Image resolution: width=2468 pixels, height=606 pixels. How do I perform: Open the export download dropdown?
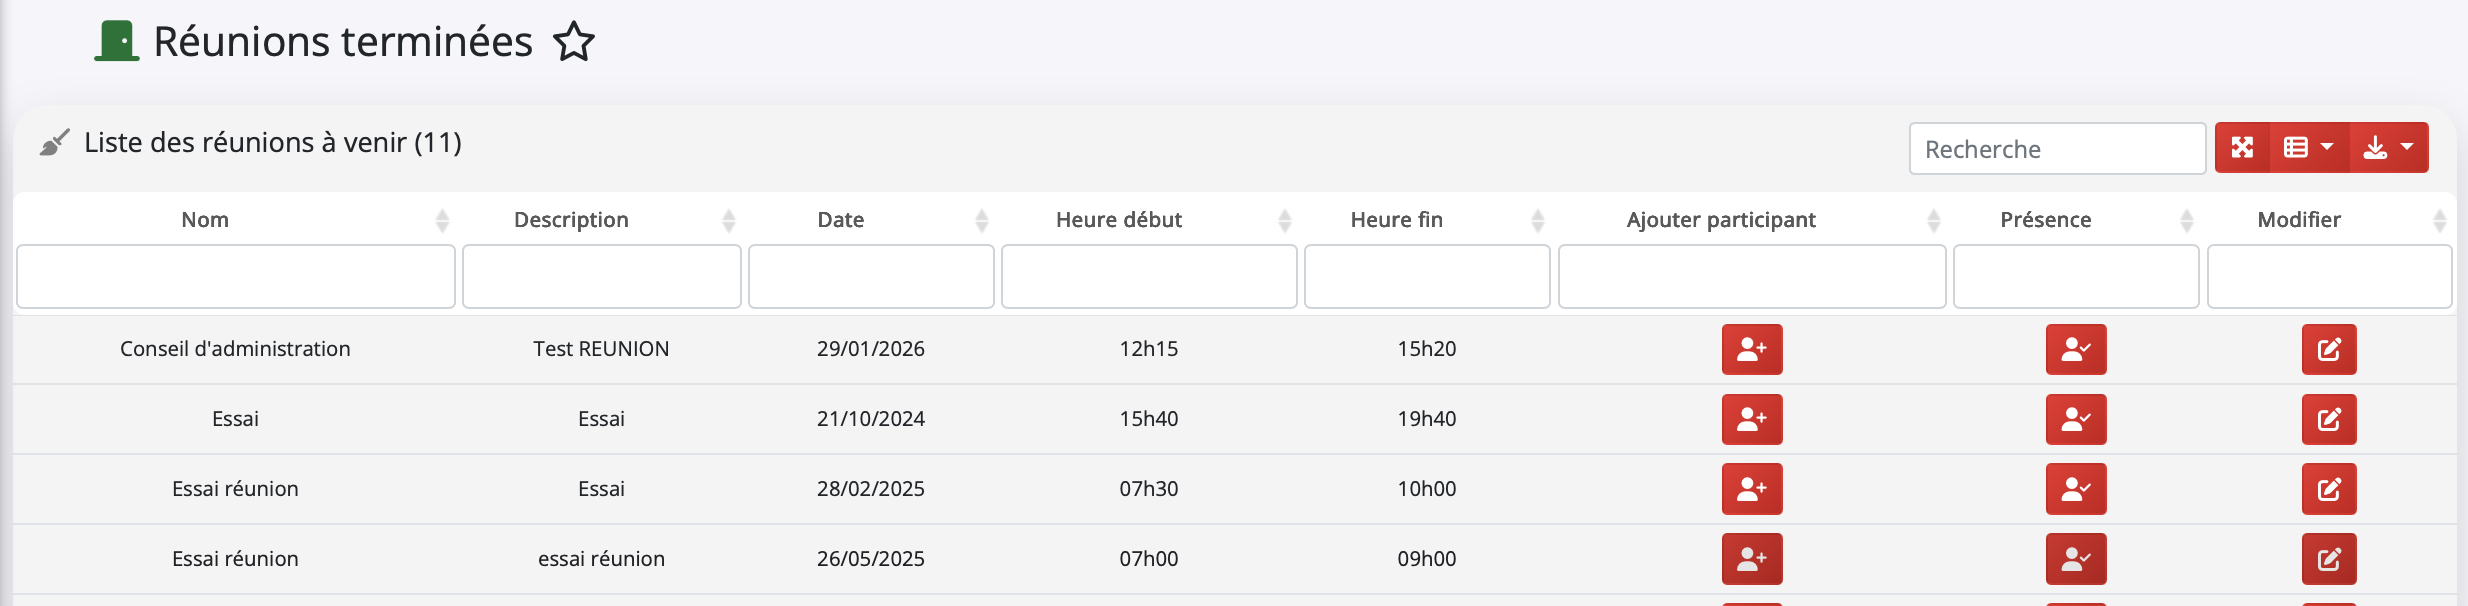[x=2388, y=148]
